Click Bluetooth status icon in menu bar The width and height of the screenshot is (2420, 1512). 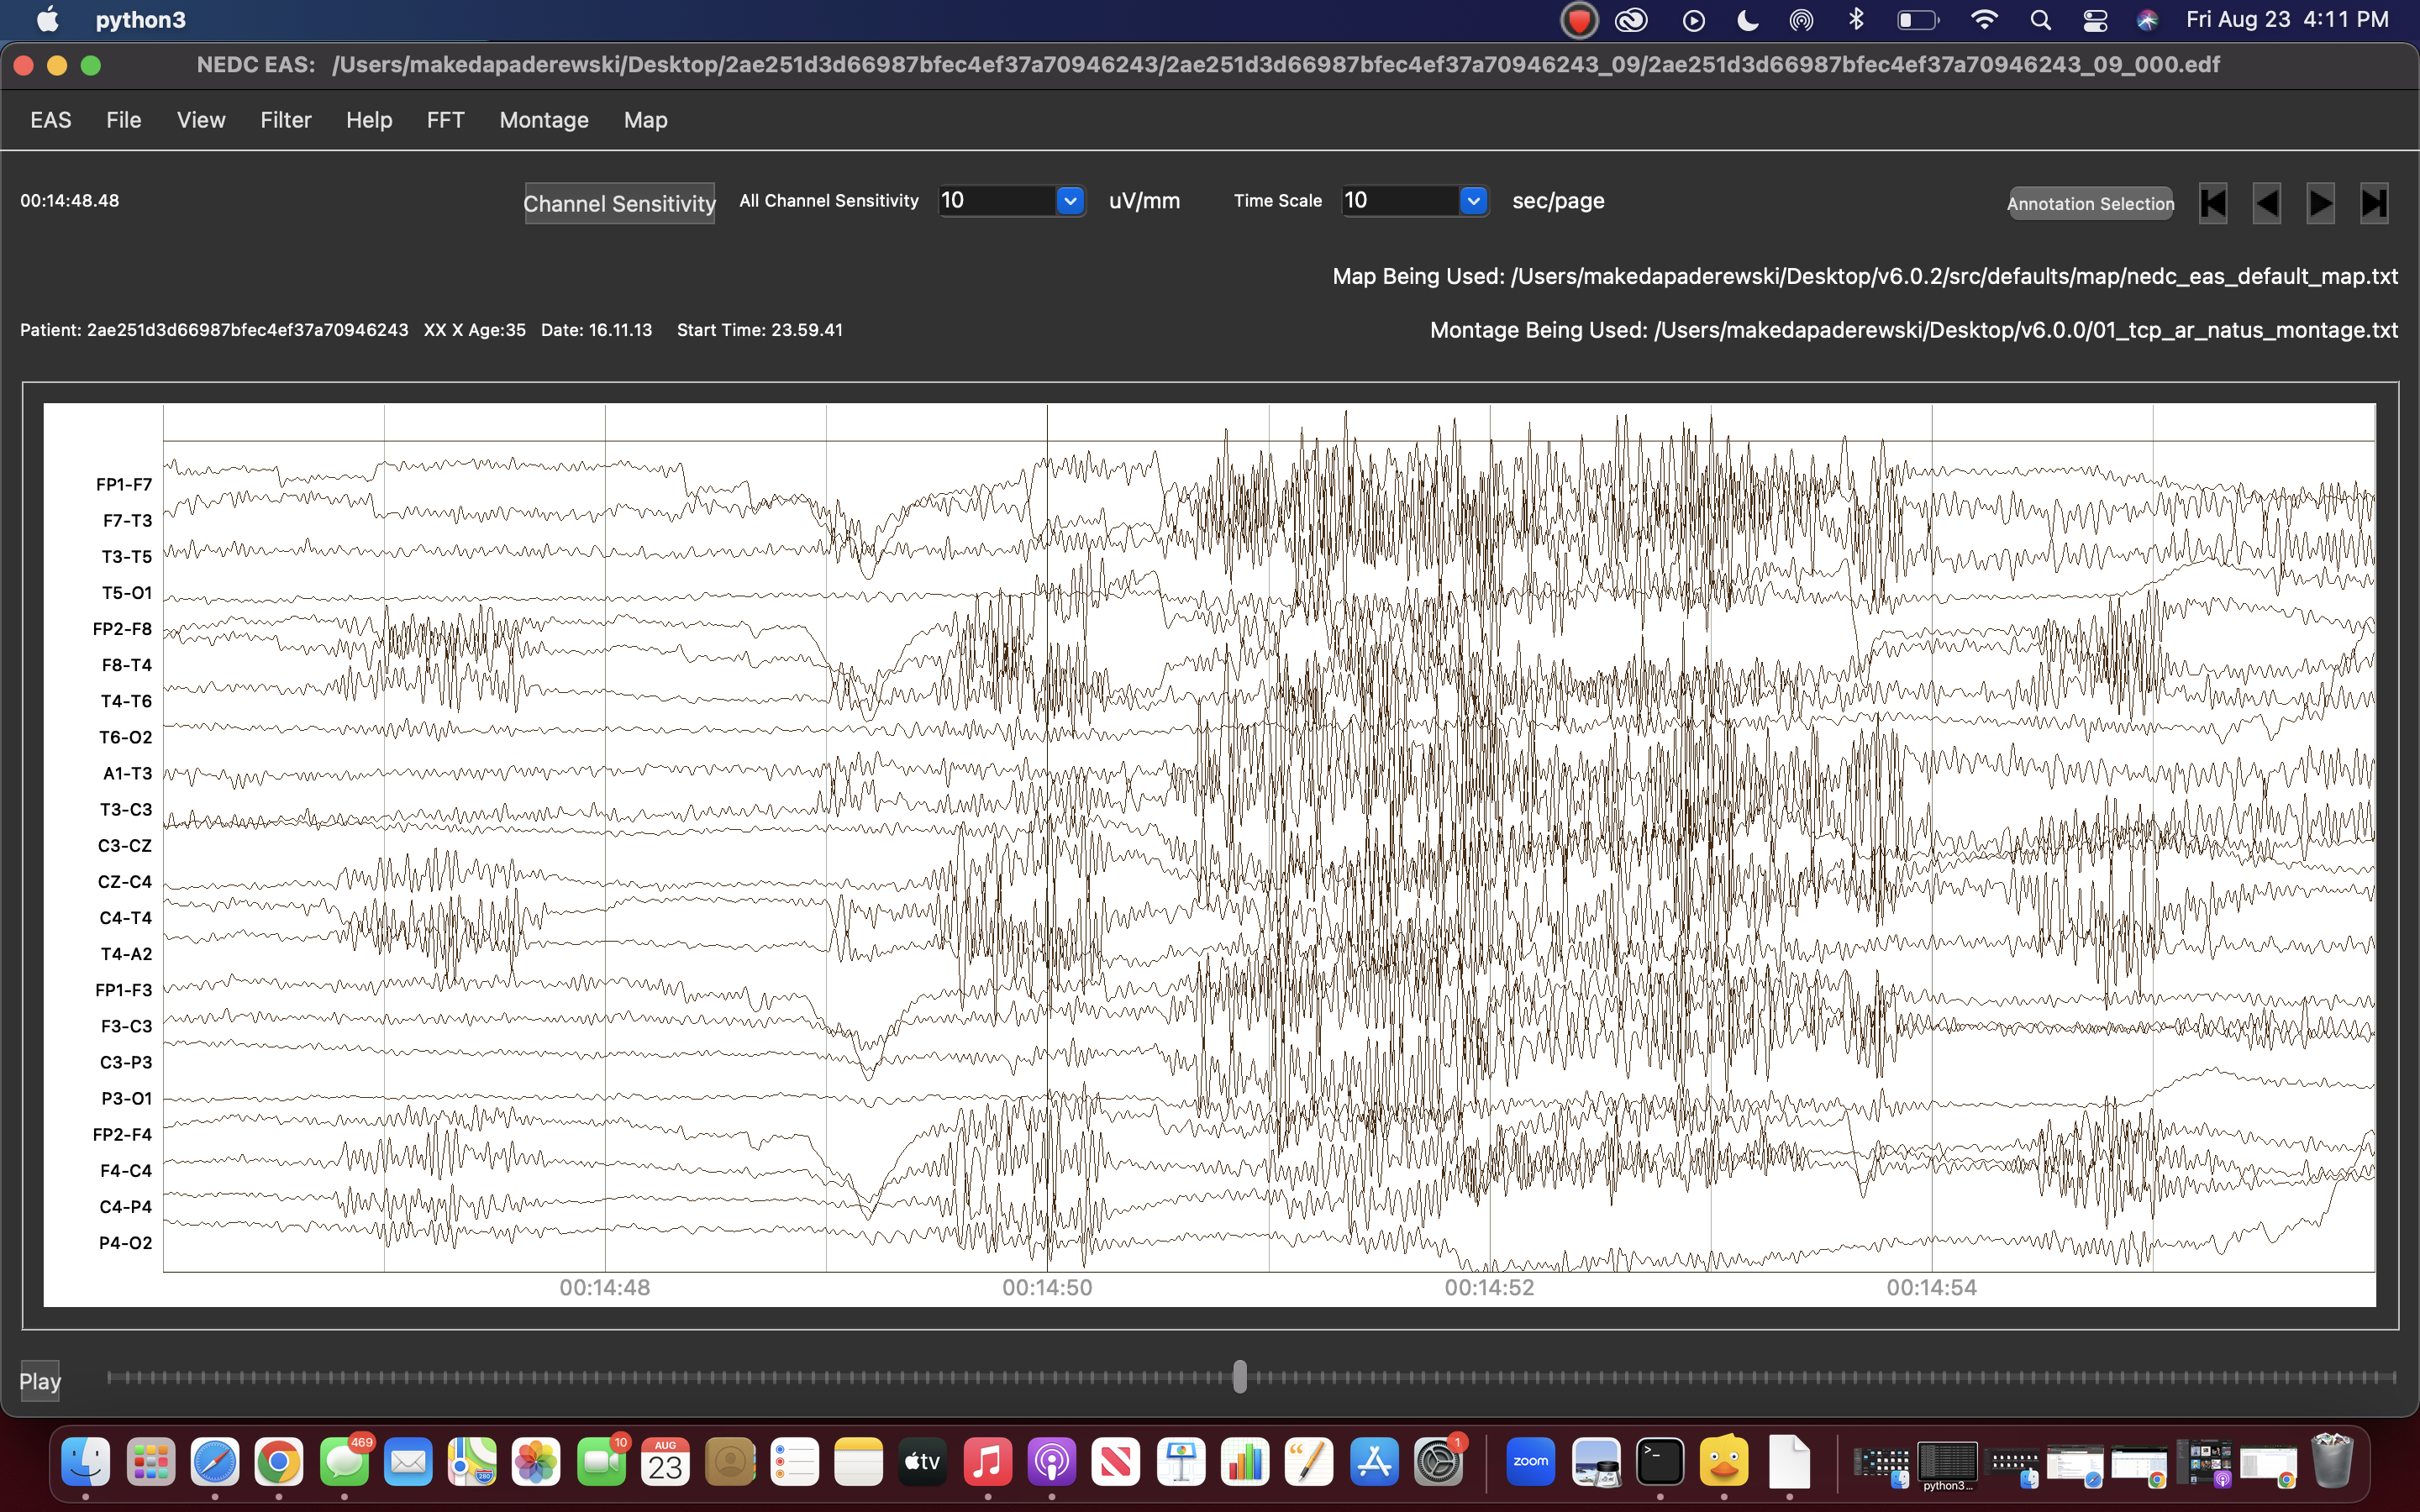click(1856, 20)
